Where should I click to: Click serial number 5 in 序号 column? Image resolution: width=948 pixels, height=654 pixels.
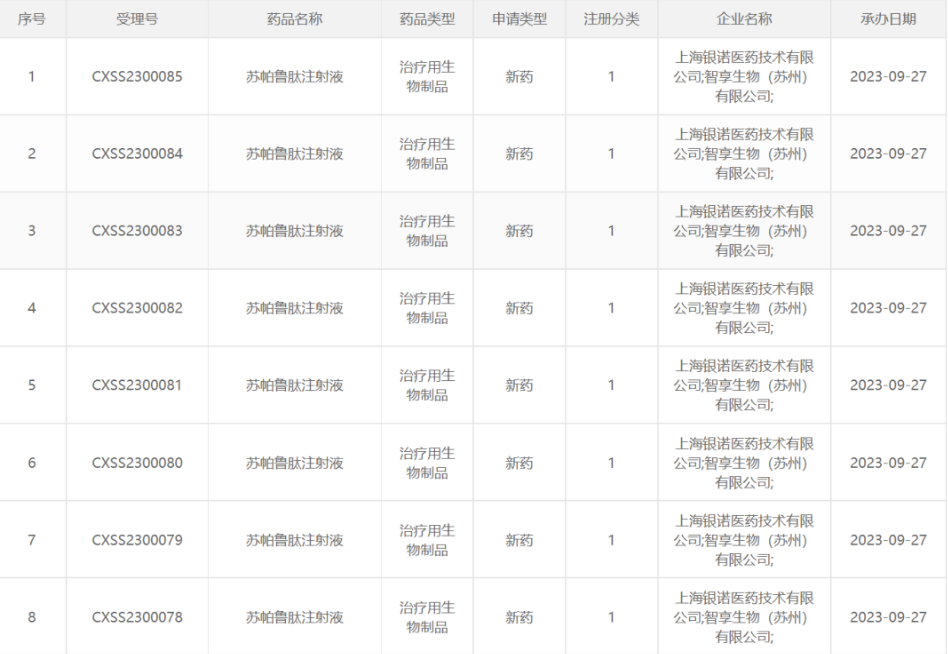(31, 386)
